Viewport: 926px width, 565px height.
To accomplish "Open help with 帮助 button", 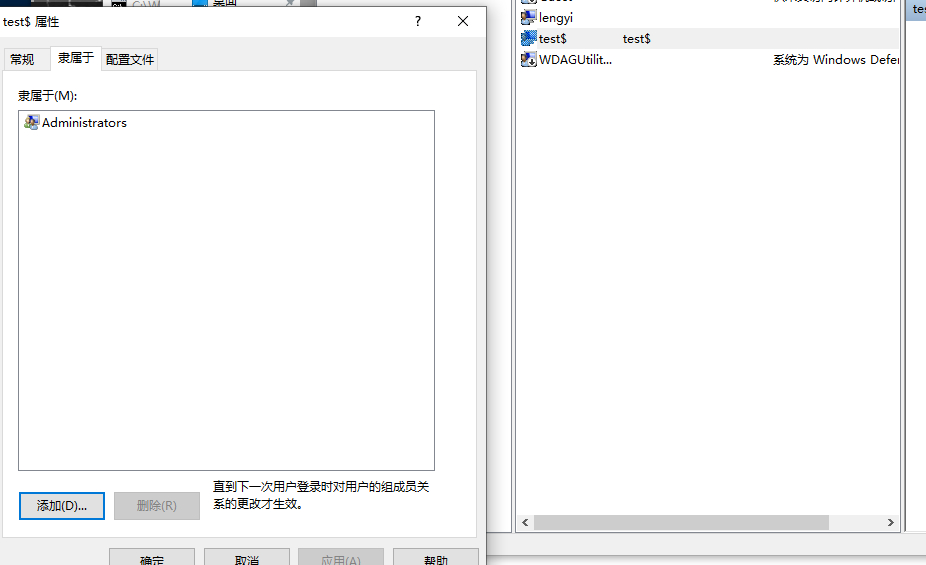I will [x=436, y=557].
